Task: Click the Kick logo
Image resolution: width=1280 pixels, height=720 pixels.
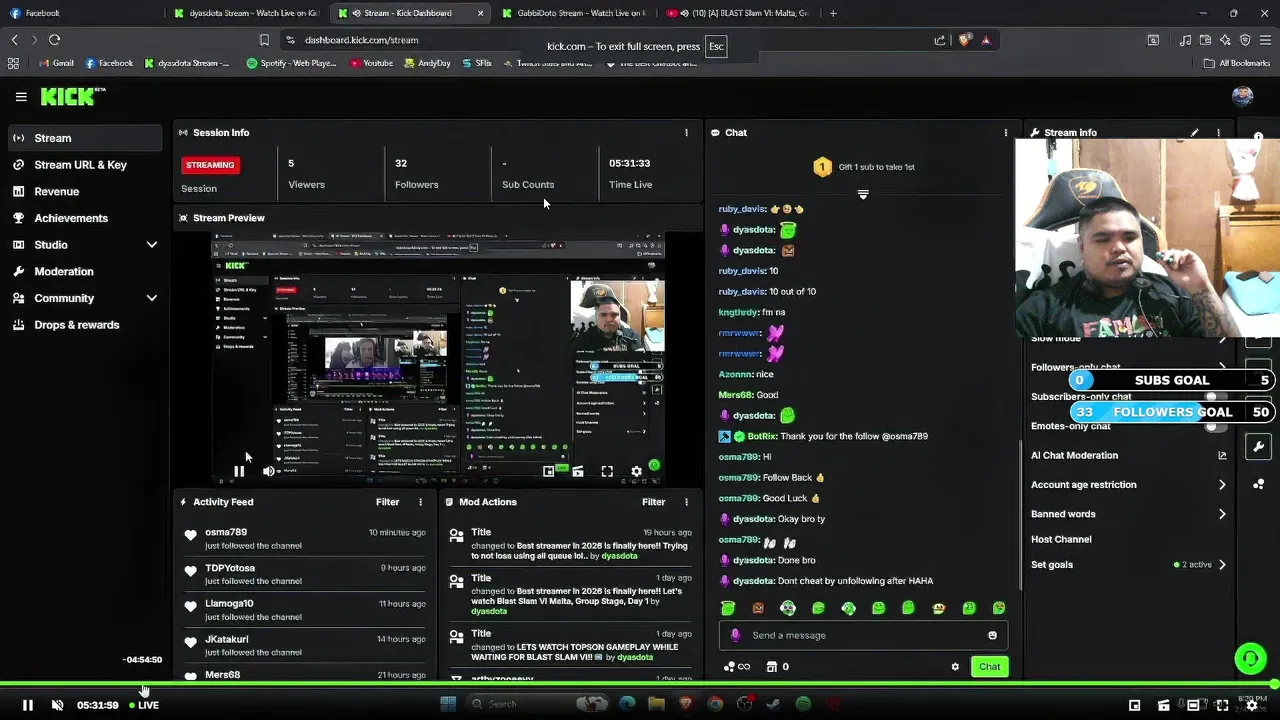Action: [x=72, y=96]
